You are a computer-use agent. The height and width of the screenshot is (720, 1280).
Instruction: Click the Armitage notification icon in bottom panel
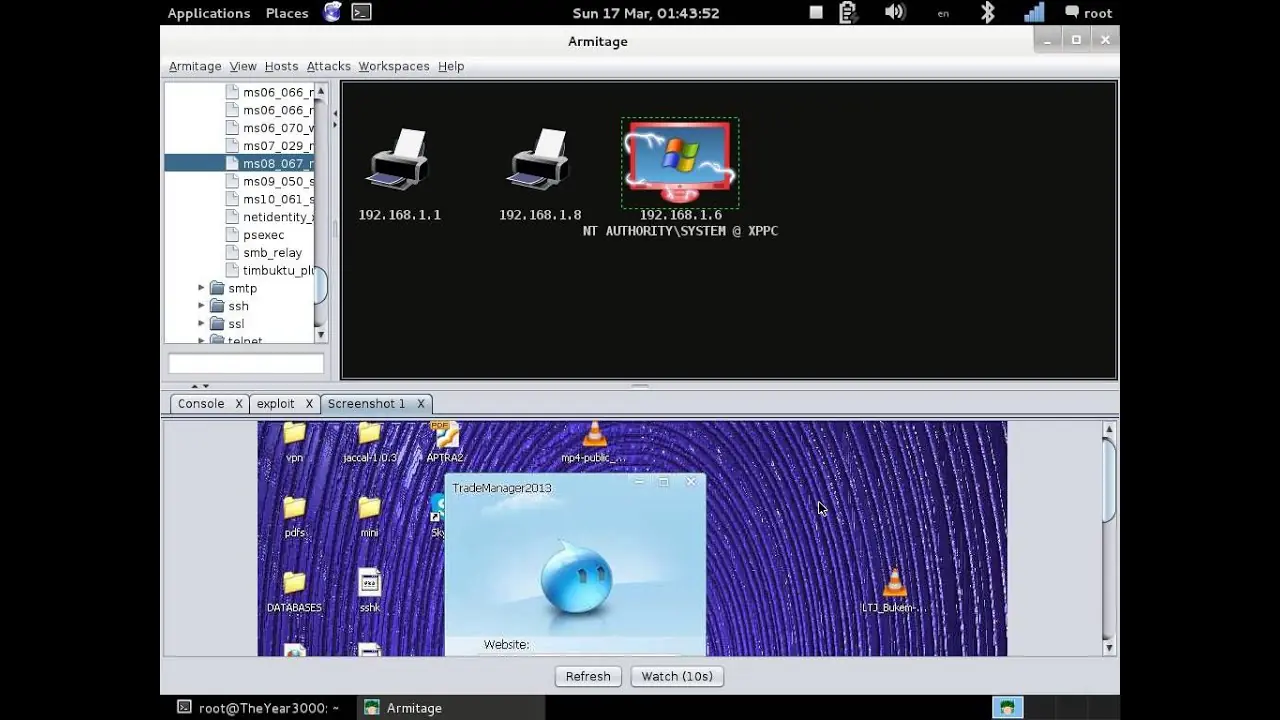pyautogui.click(x=1007, y=707)
